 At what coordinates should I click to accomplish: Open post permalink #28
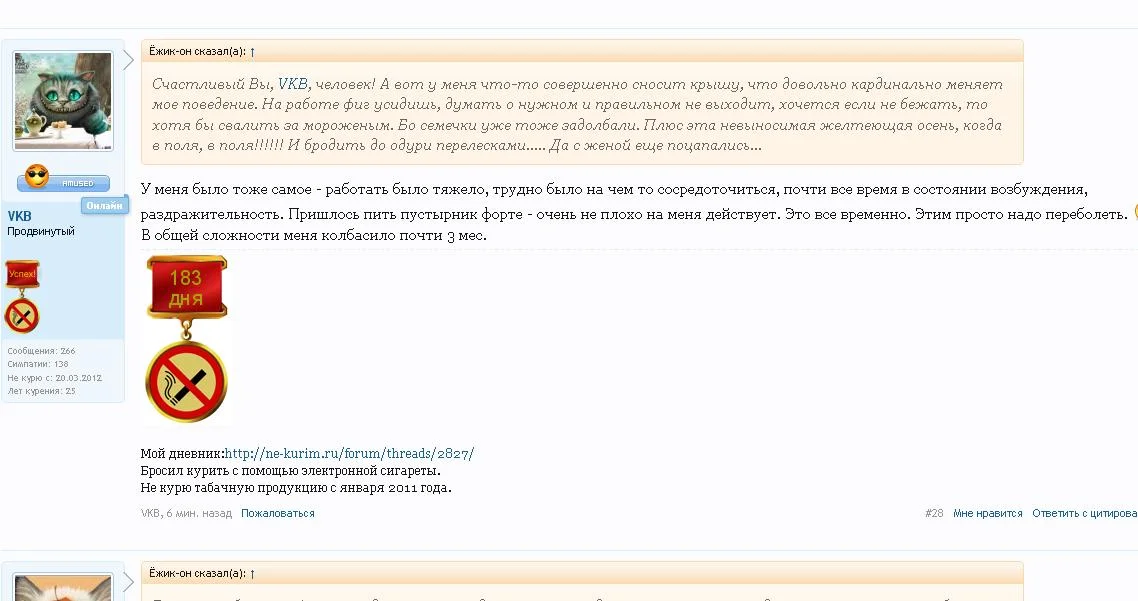(x=934, y=513)
